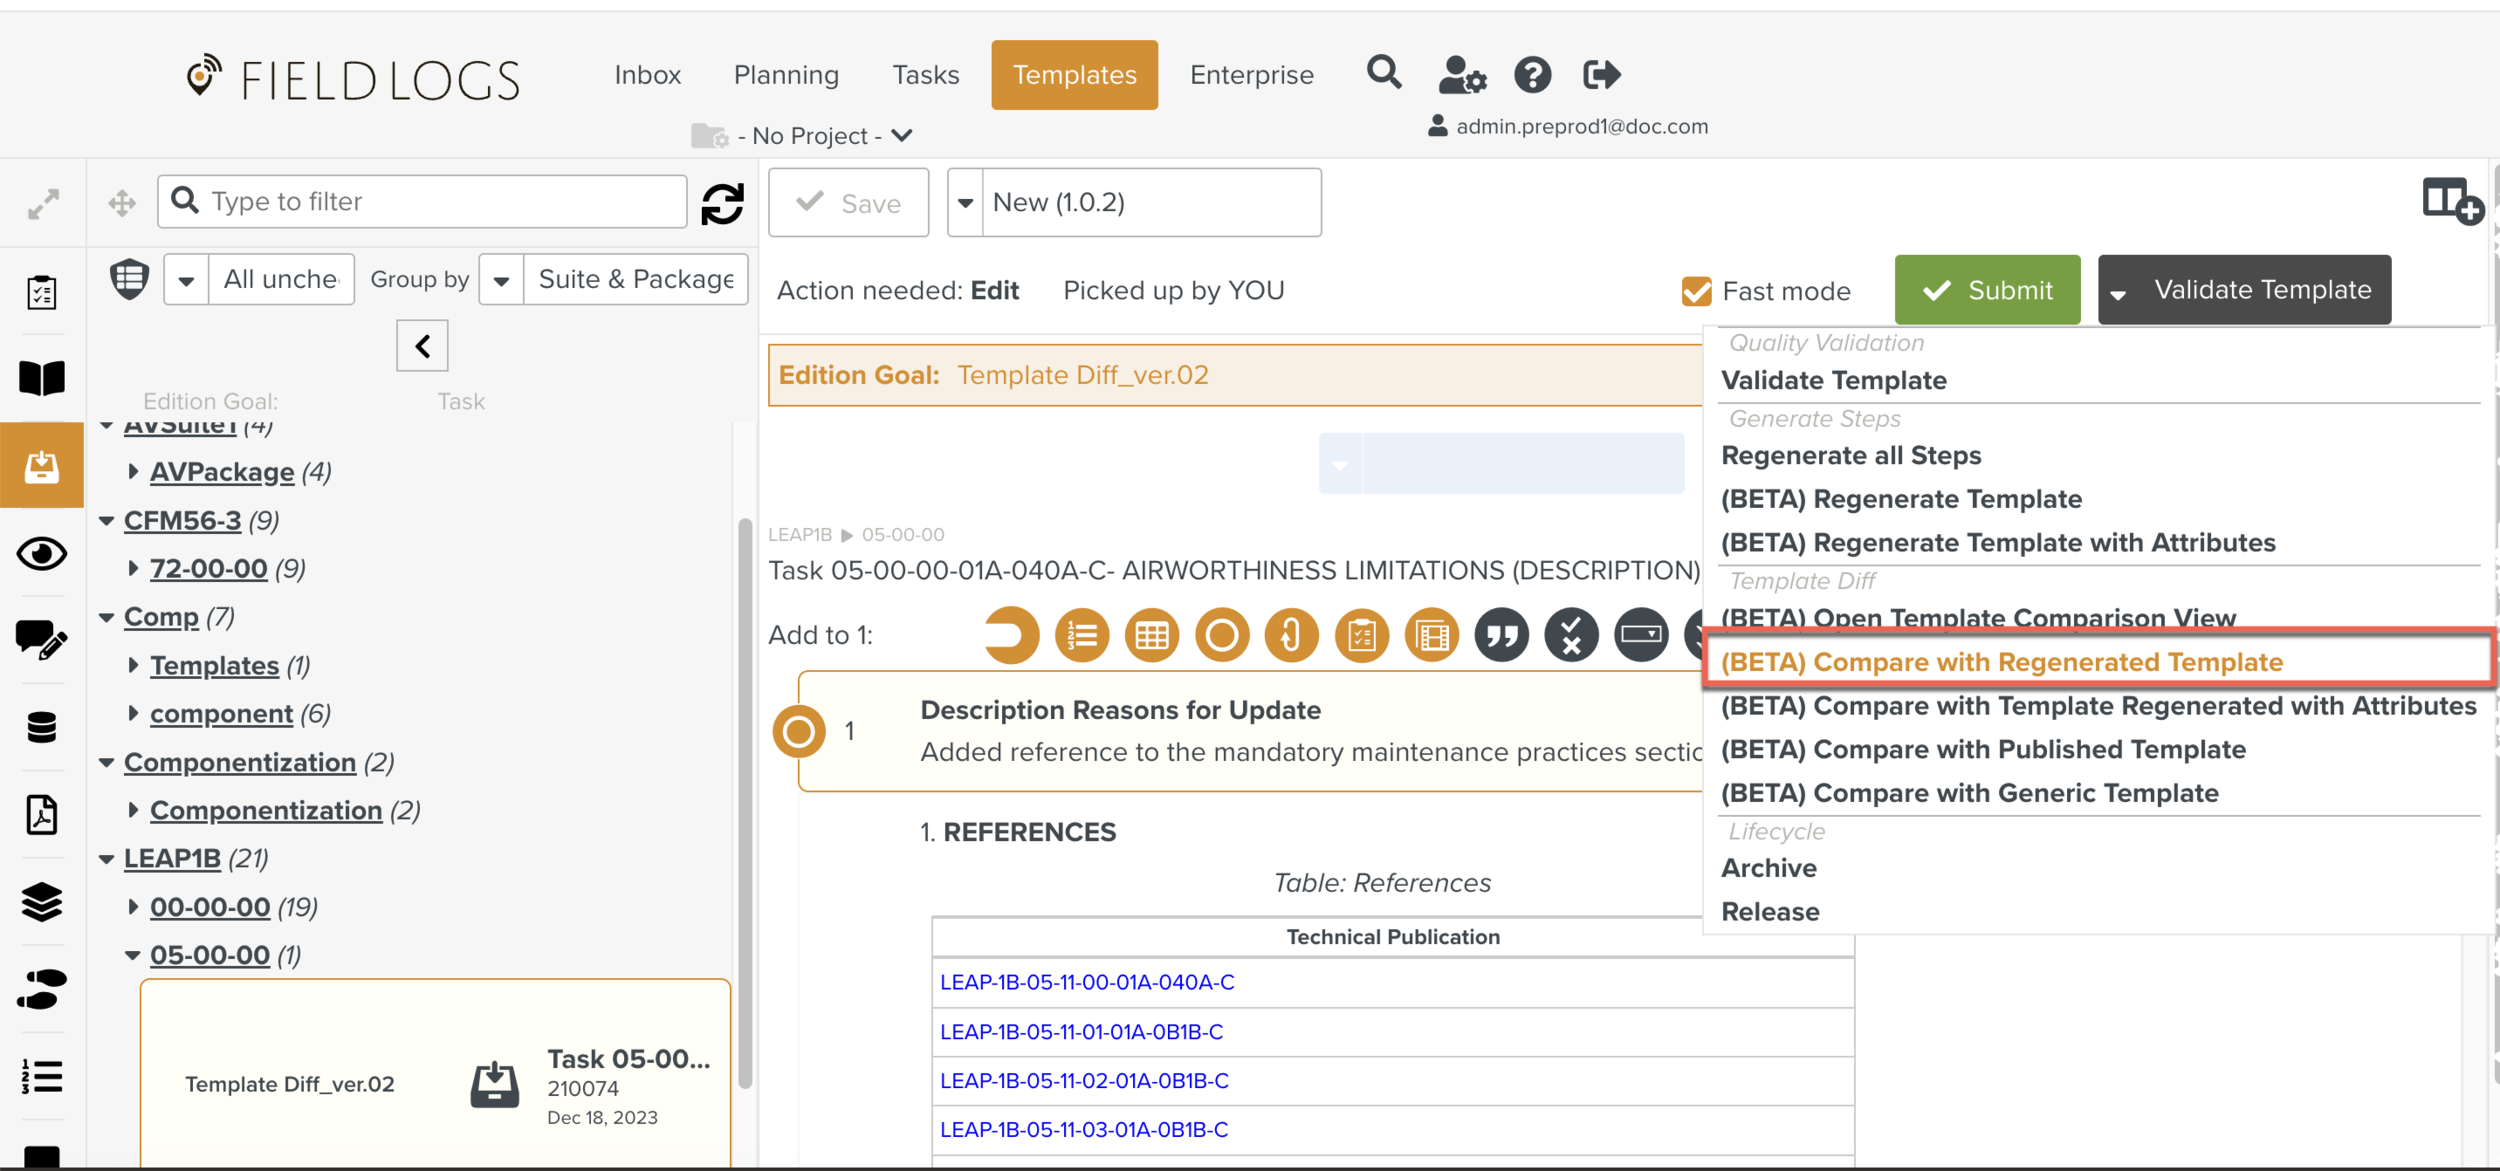Click the refresh icon beside filter field
Screen dimensions: 2500x1171
click(x=722, y=203)
